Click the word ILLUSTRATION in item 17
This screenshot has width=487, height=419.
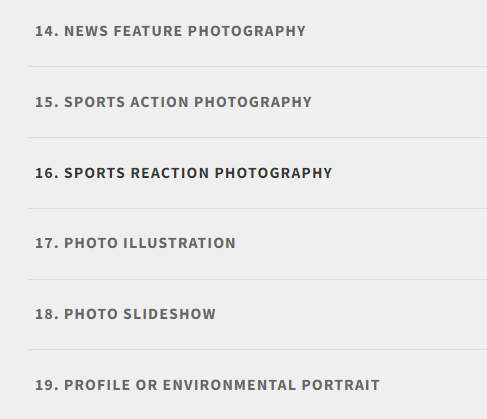click(x=179, y=243)
